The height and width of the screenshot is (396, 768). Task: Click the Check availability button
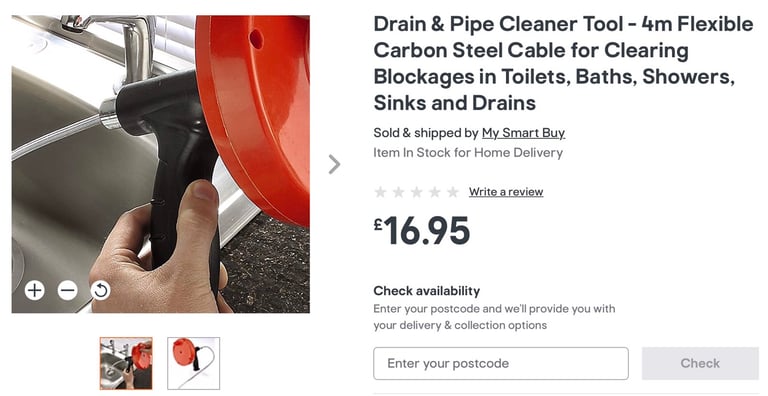click(700, 363)
